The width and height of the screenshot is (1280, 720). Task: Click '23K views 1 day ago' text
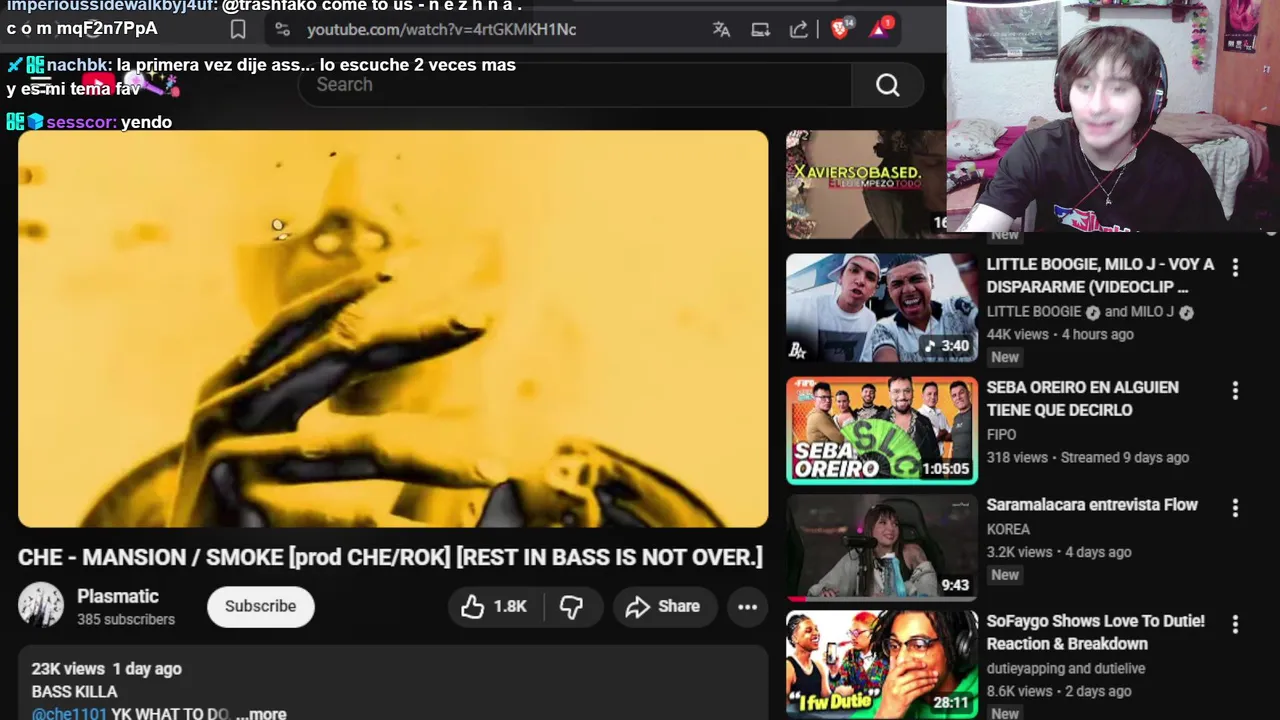coord(106,669)
